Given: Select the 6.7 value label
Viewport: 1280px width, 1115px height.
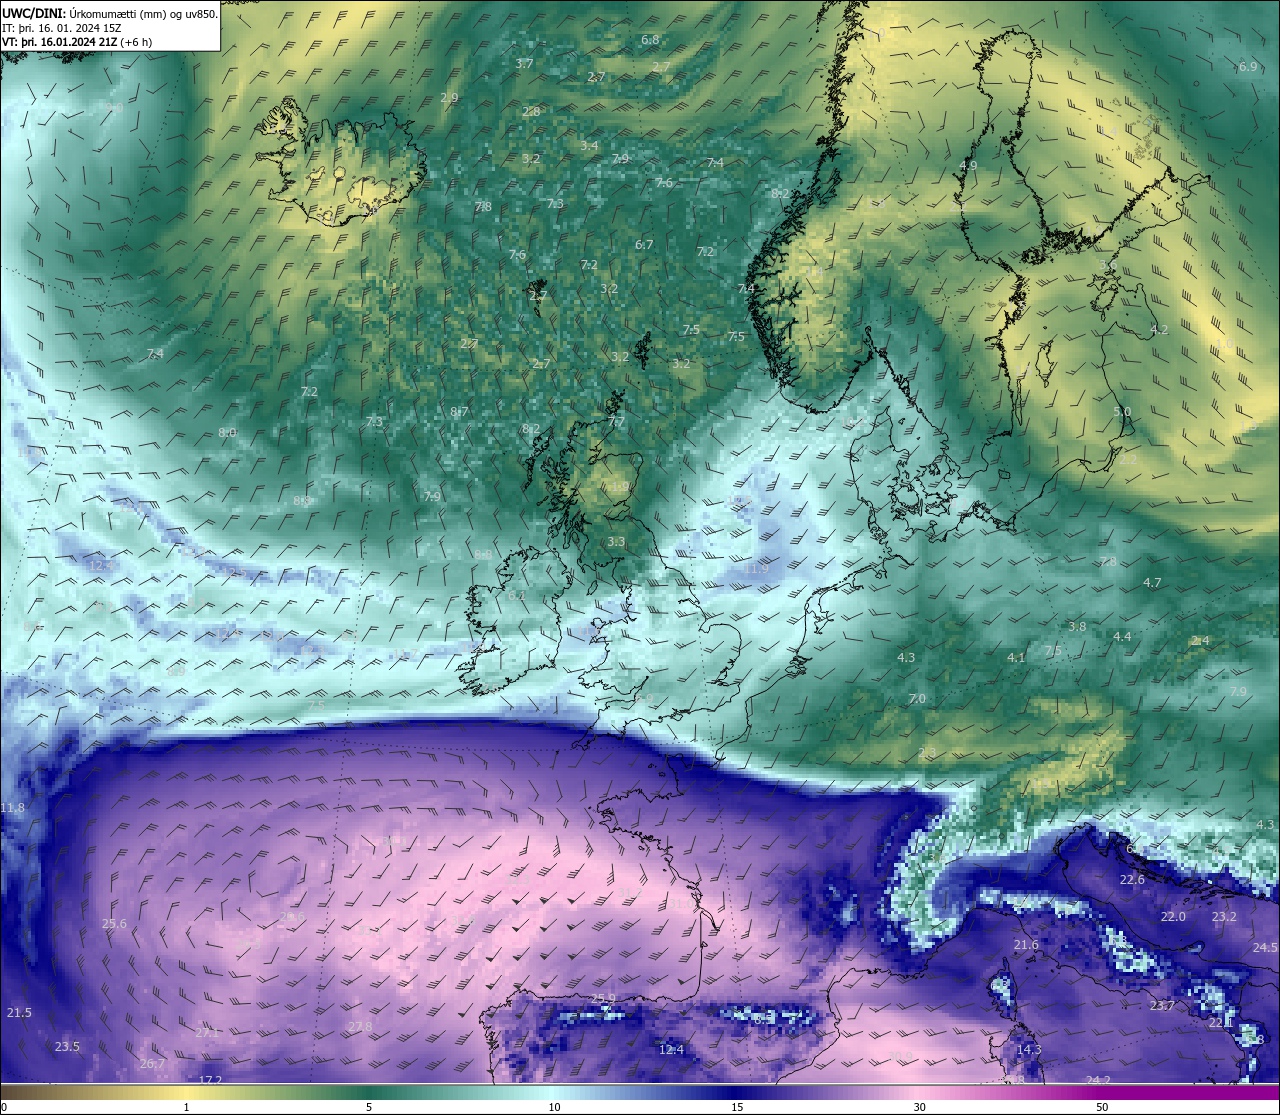Looking at the screenshot, I should coord(644,245).
